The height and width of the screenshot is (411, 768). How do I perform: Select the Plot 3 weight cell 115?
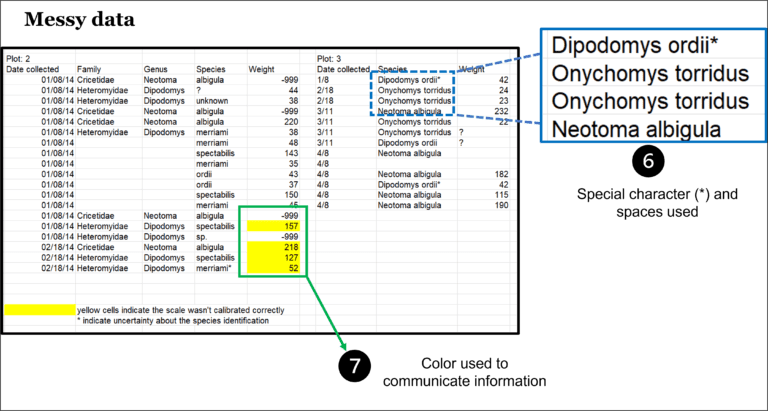(x=501, y=195)
